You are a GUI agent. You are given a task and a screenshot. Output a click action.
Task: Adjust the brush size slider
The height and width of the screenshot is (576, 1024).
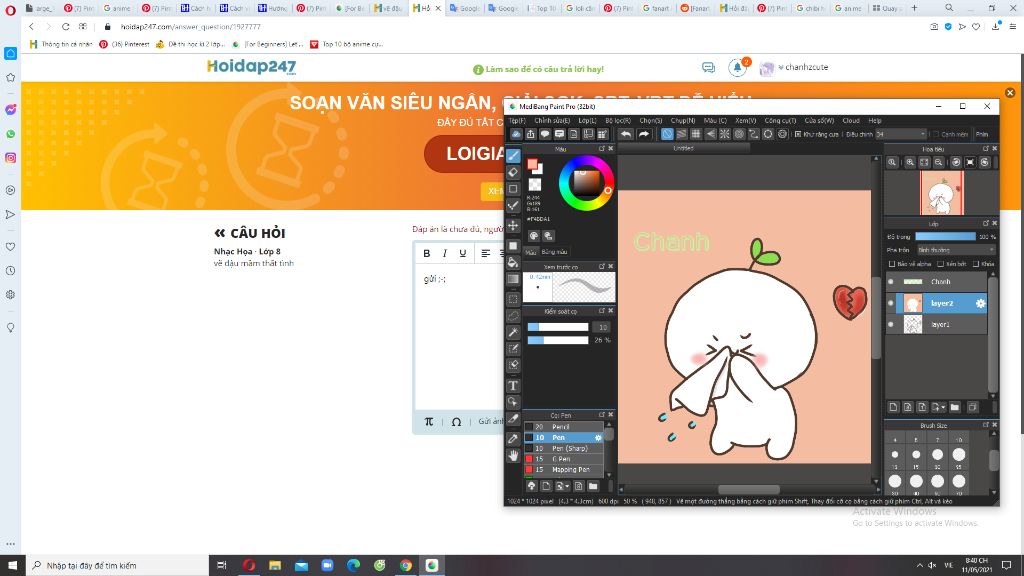point(558,327)
